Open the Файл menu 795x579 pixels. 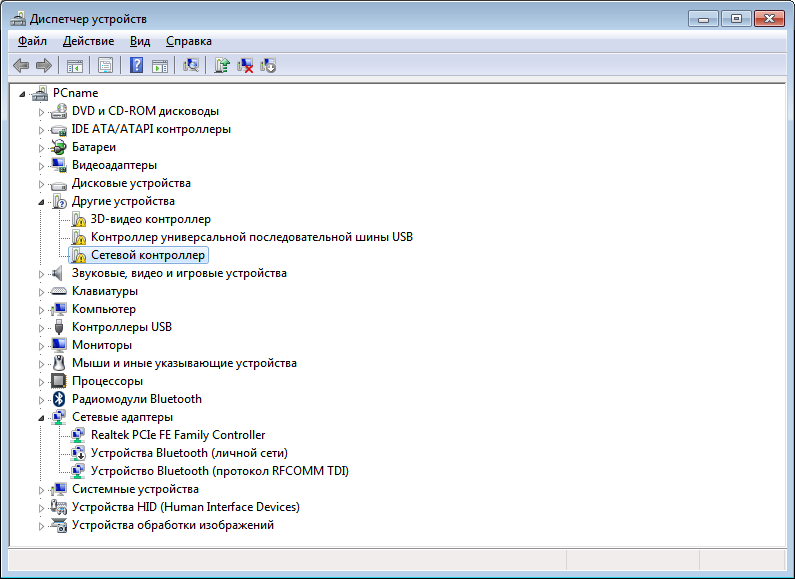pyautogui.click(x=32, y=41)
